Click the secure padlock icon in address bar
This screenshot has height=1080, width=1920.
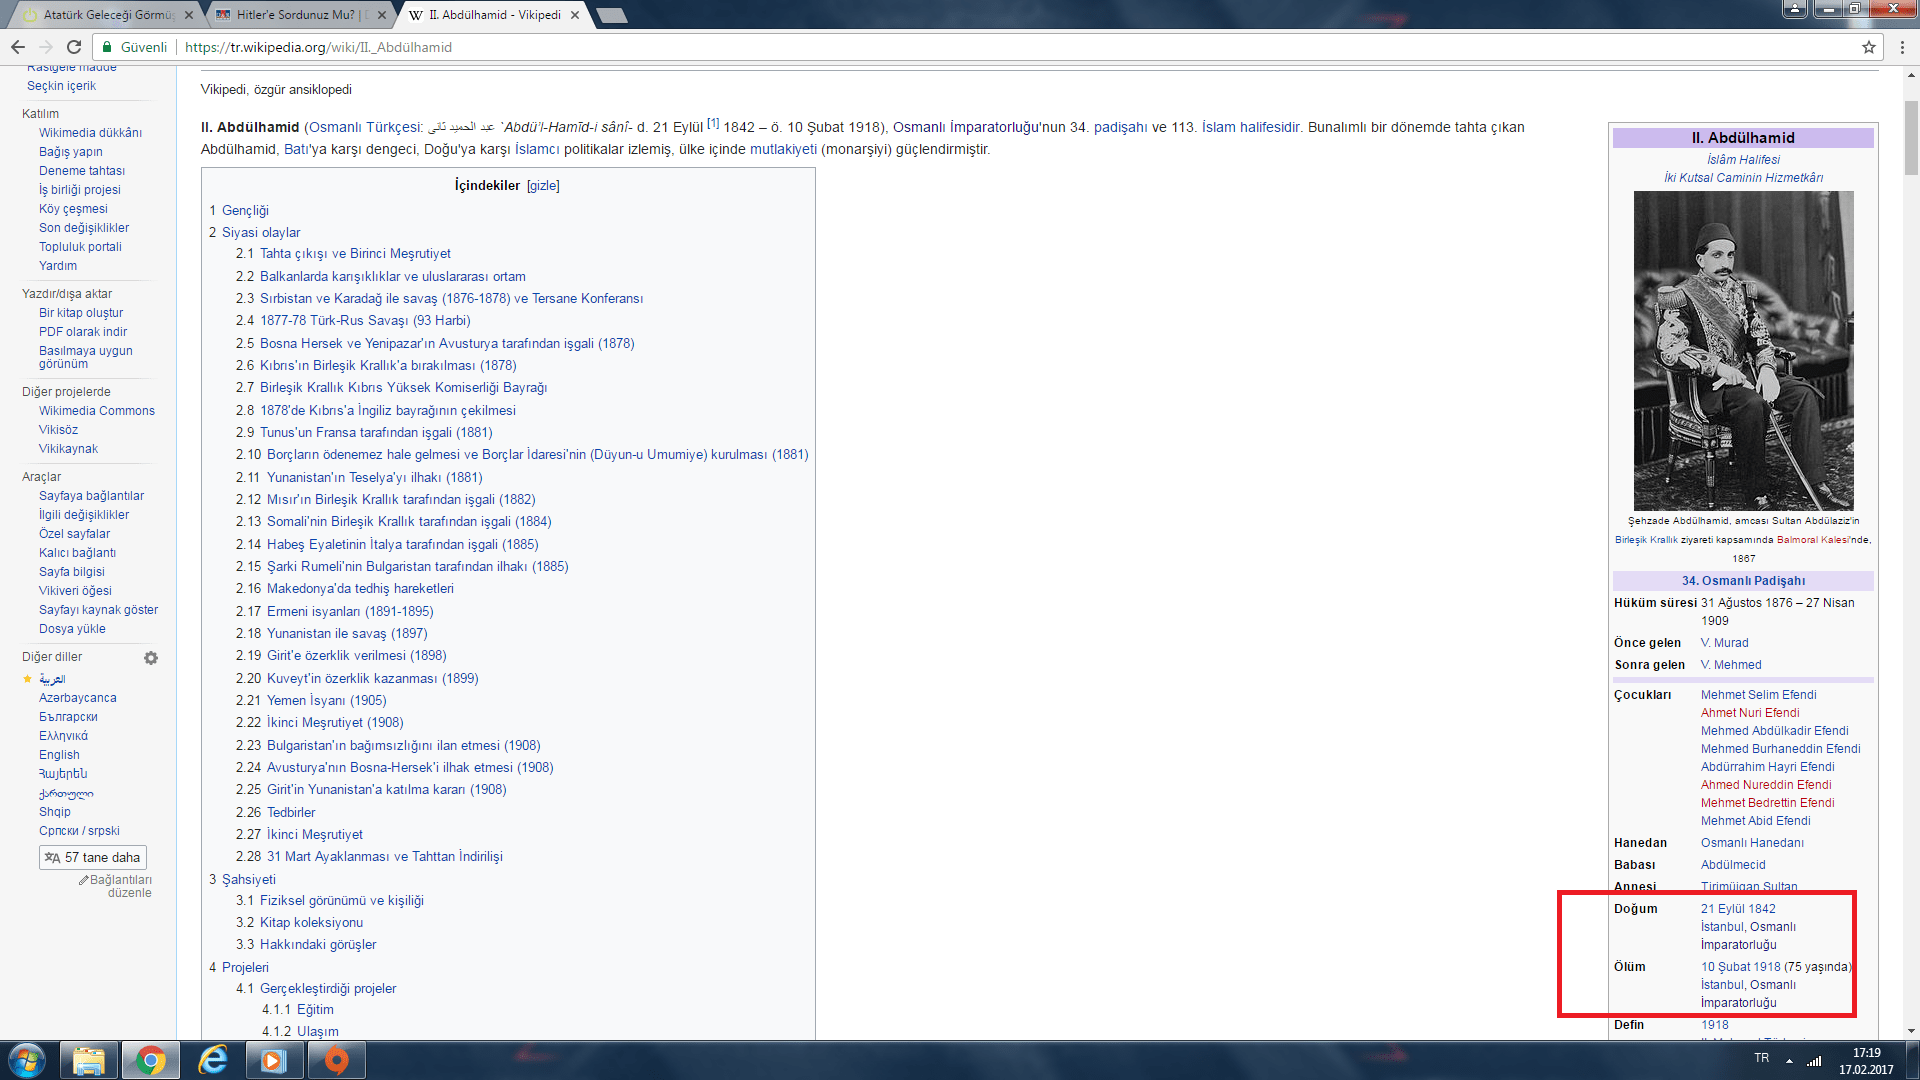pos(107,47)
